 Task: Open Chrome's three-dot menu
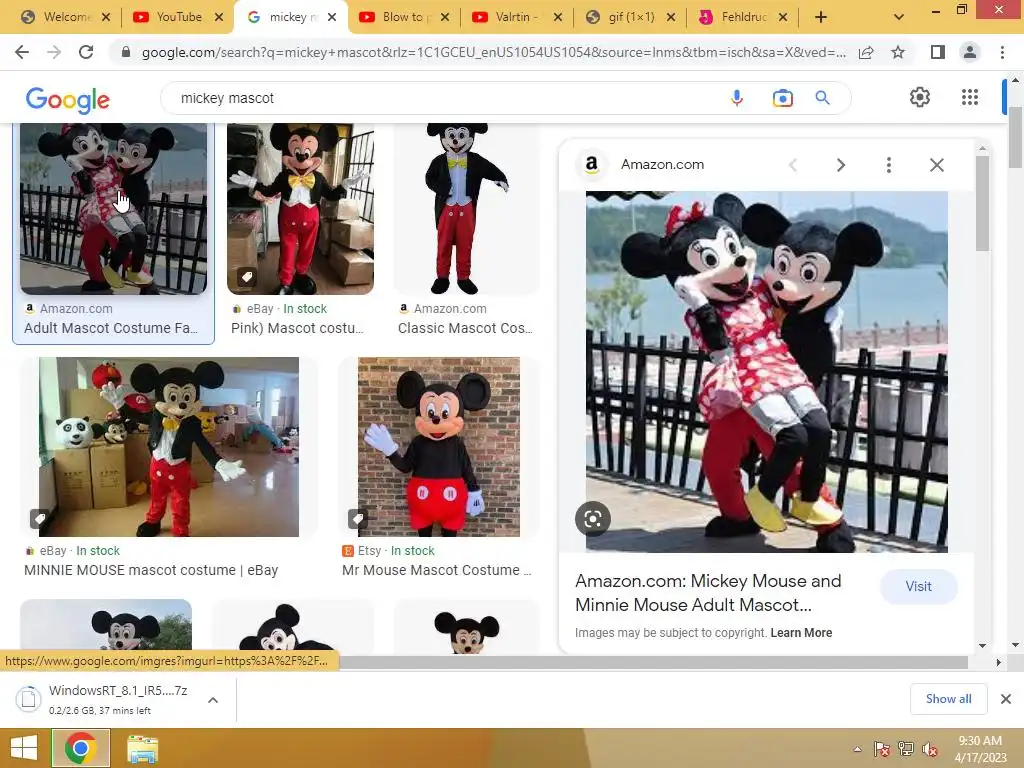pos(1002,52)
